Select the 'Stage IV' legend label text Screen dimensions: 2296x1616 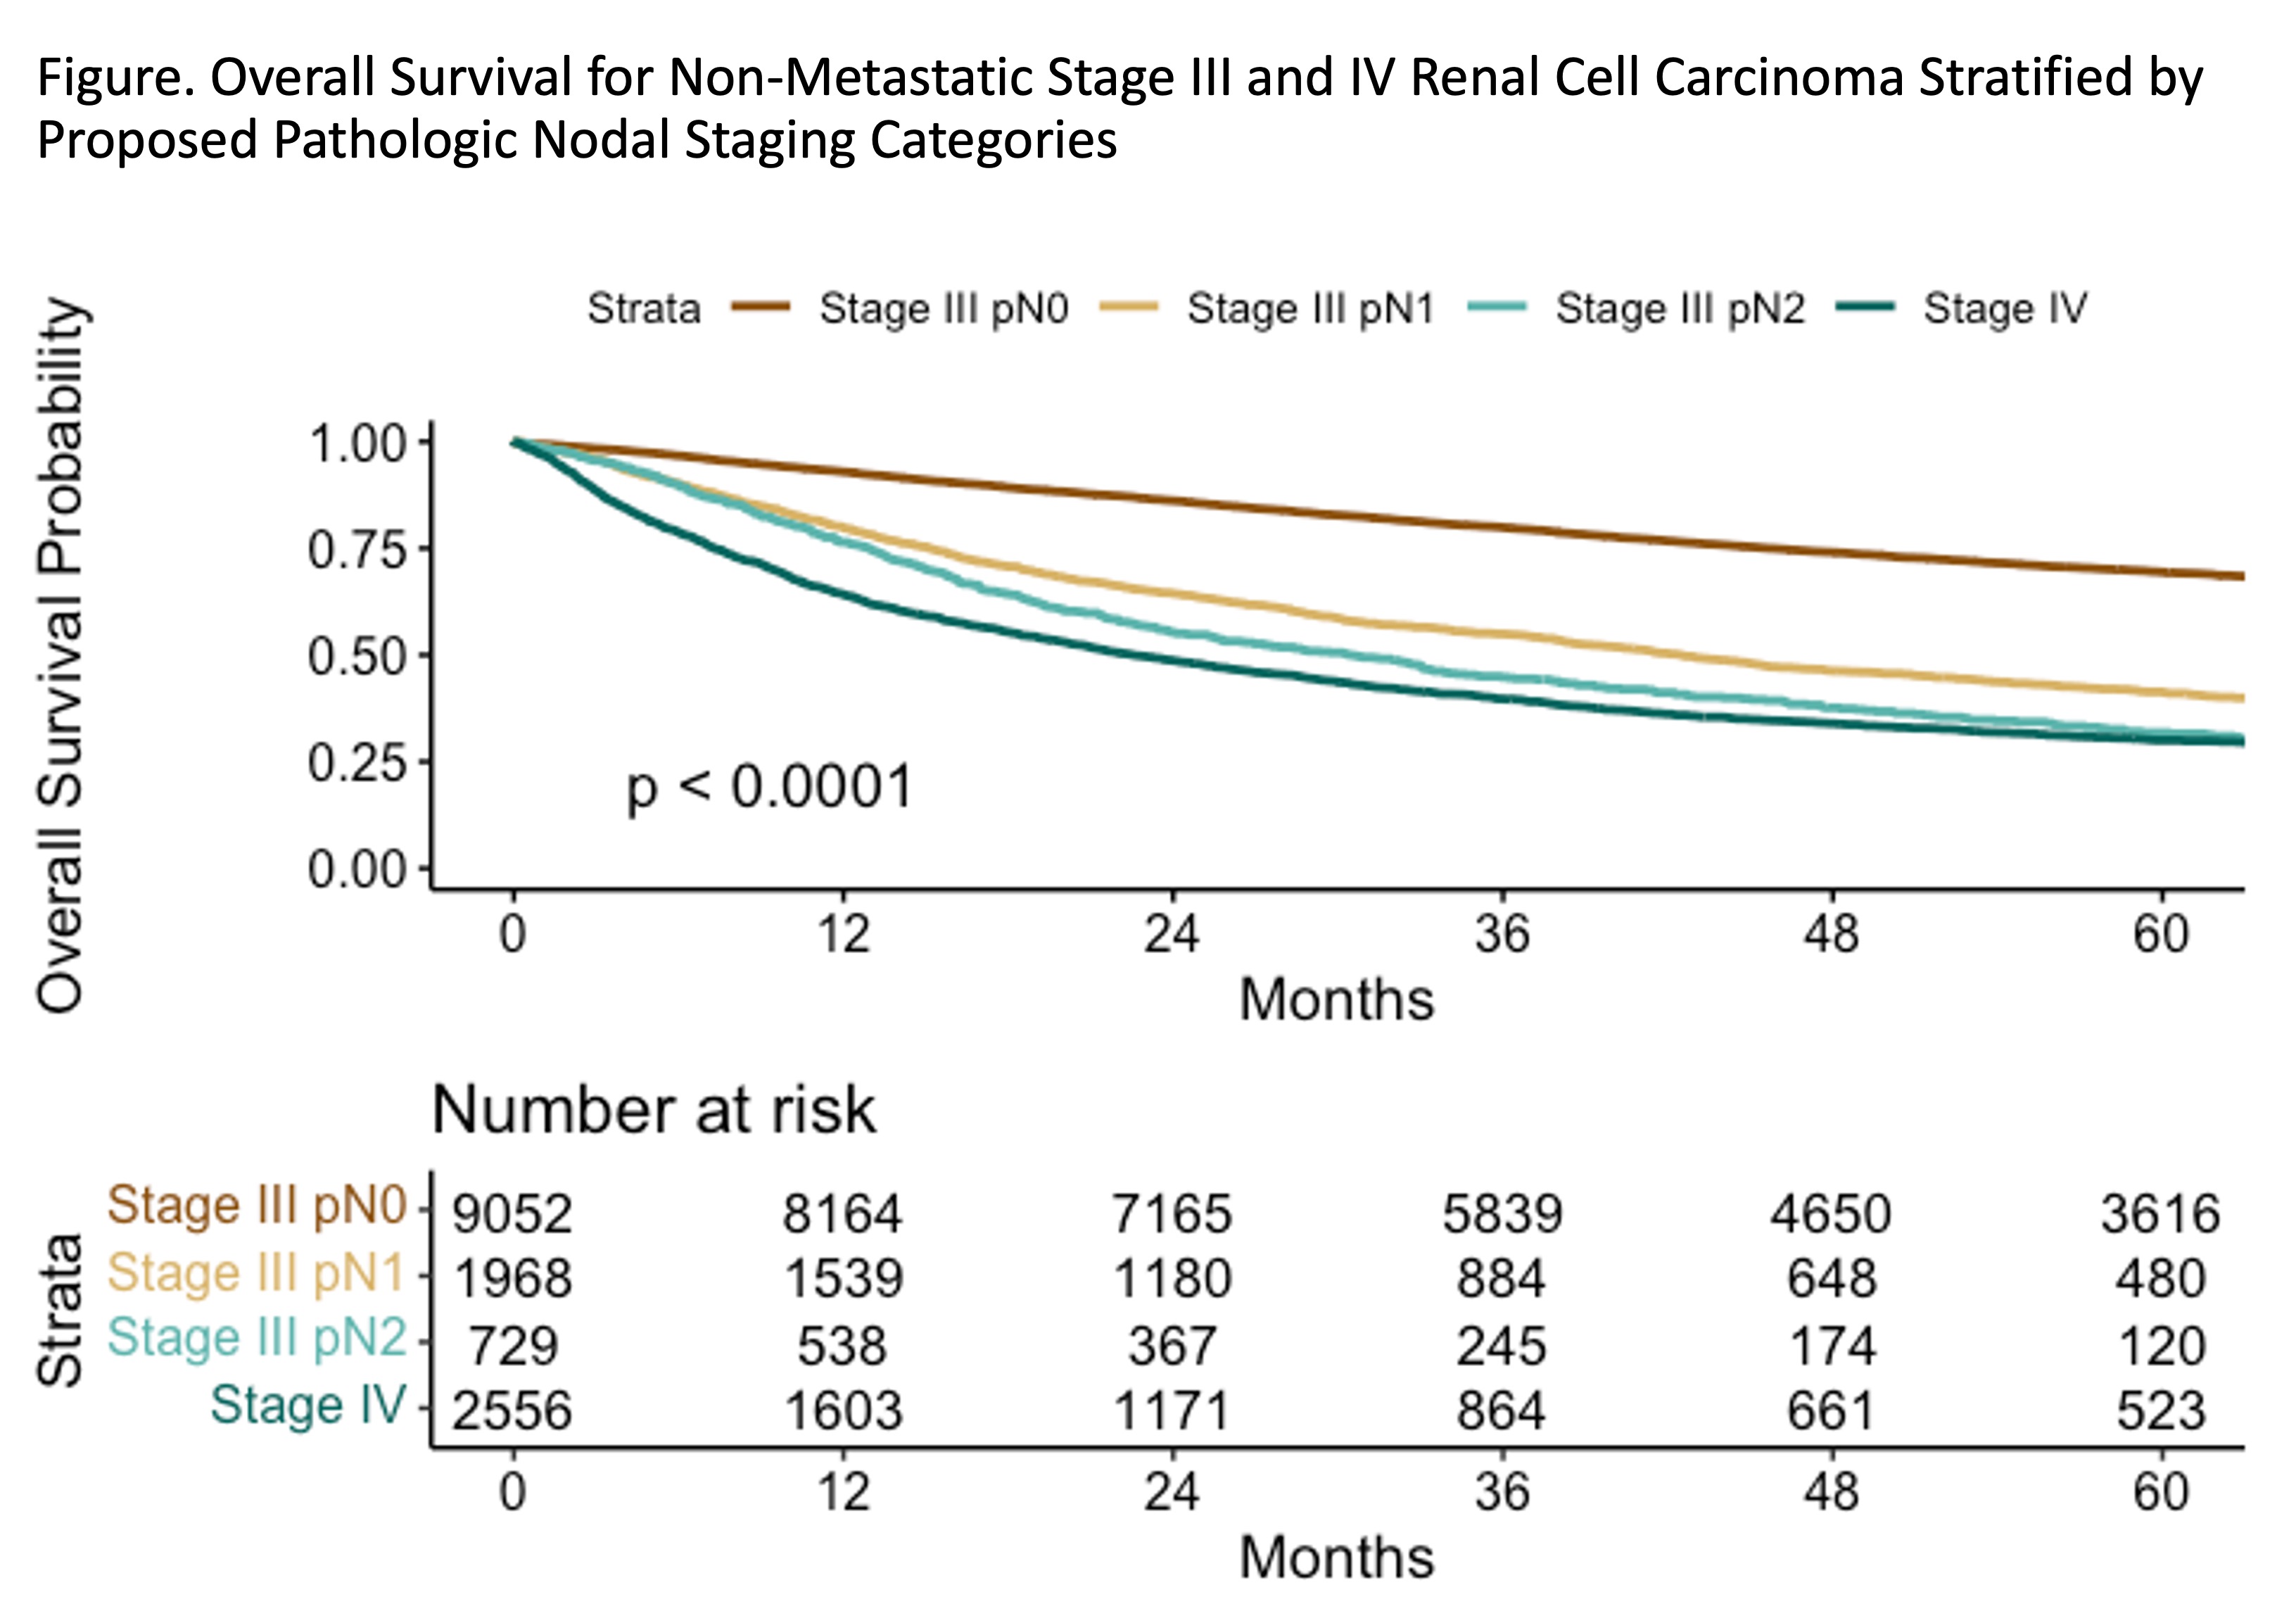pyautogui.click(x=2005, y=308)
